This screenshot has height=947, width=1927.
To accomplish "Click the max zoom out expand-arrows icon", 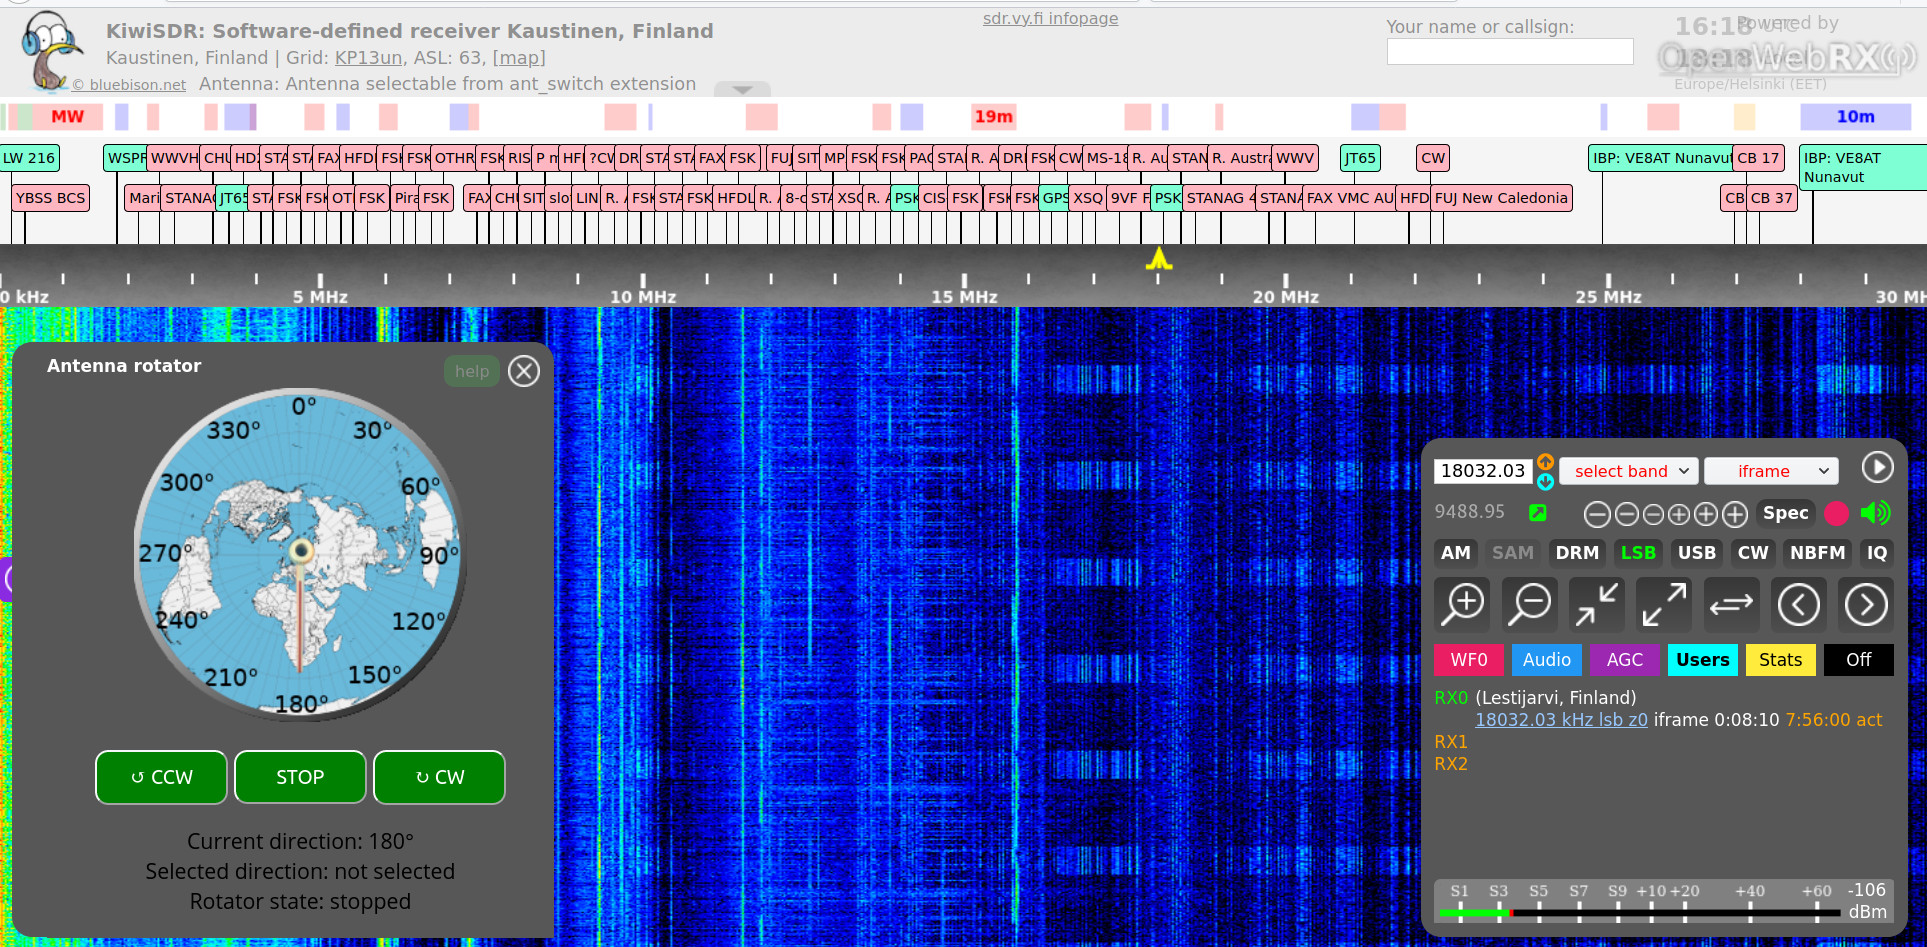I will tap(1664, 604).
